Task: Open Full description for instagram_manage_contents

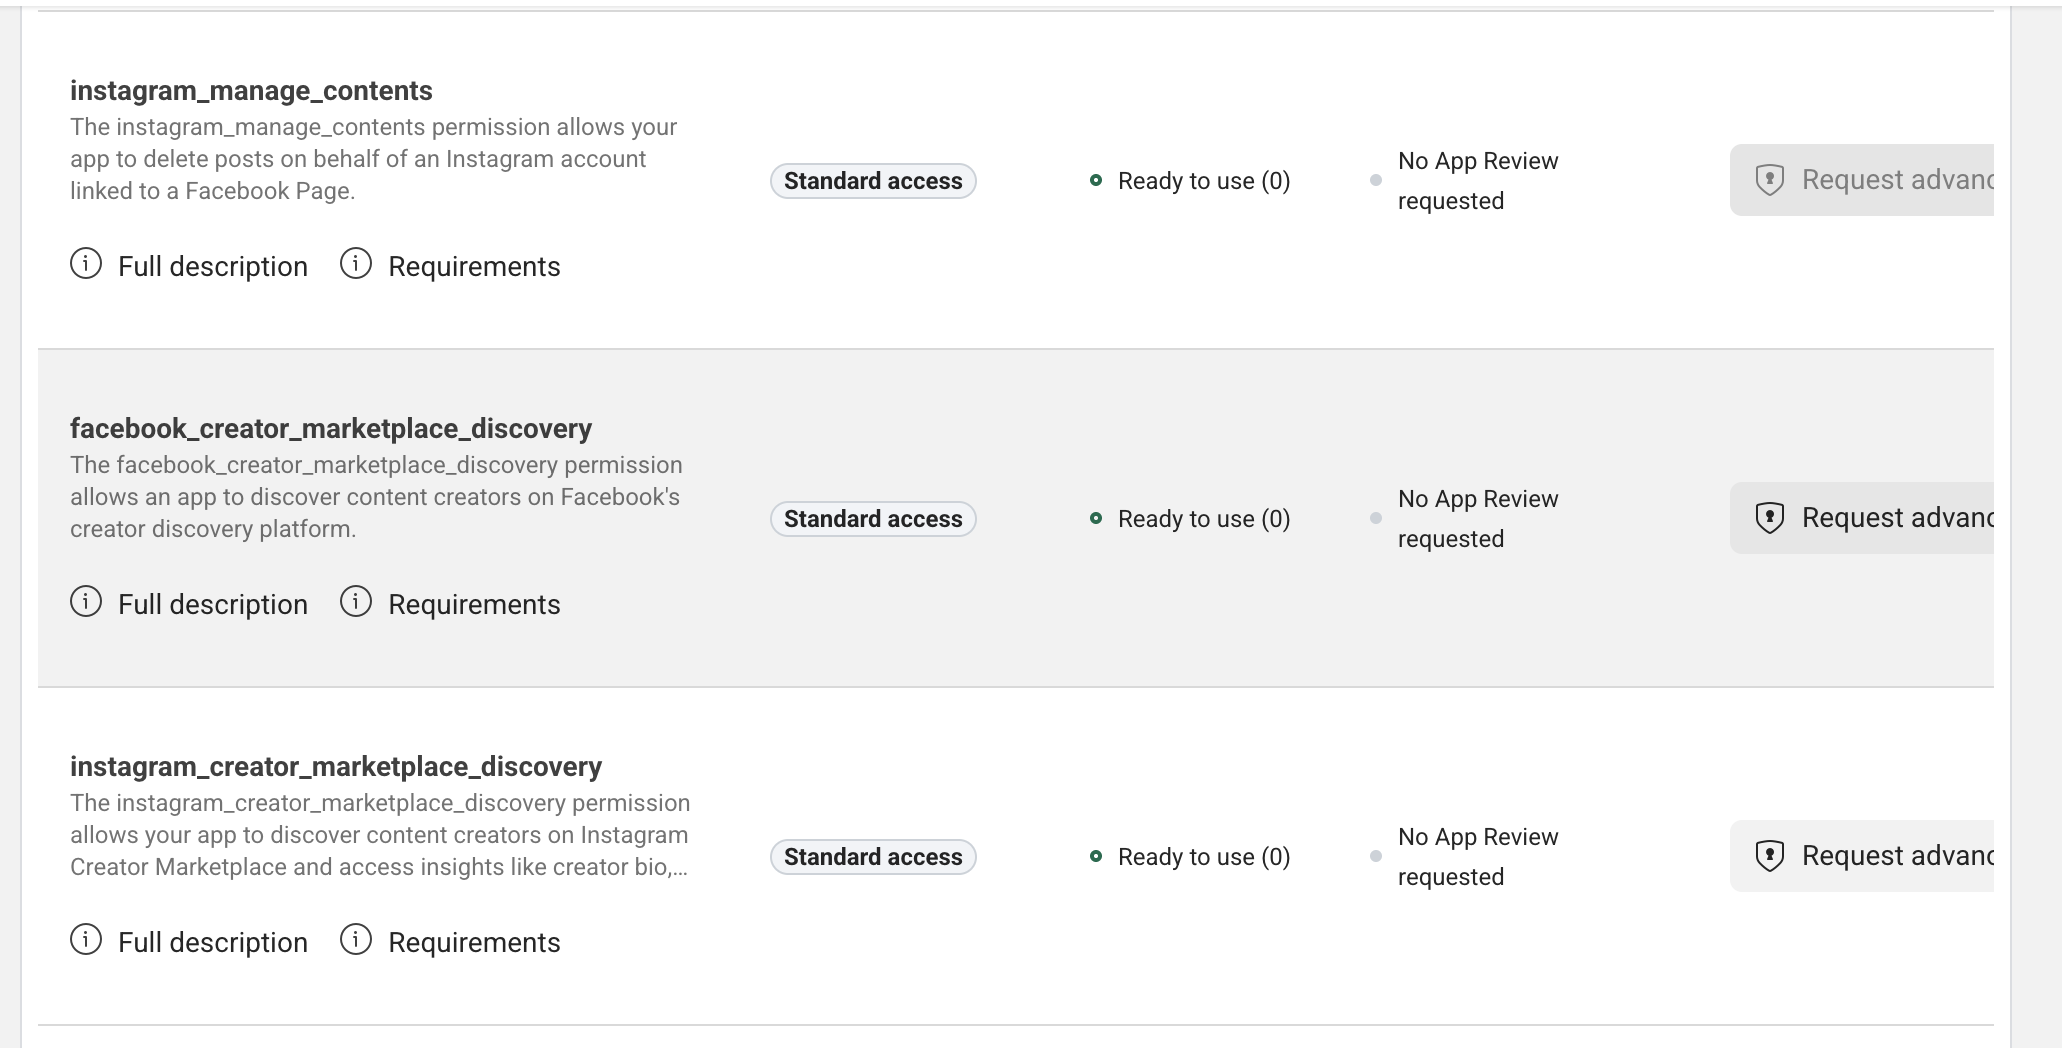Action: click(x=212, y=267)
